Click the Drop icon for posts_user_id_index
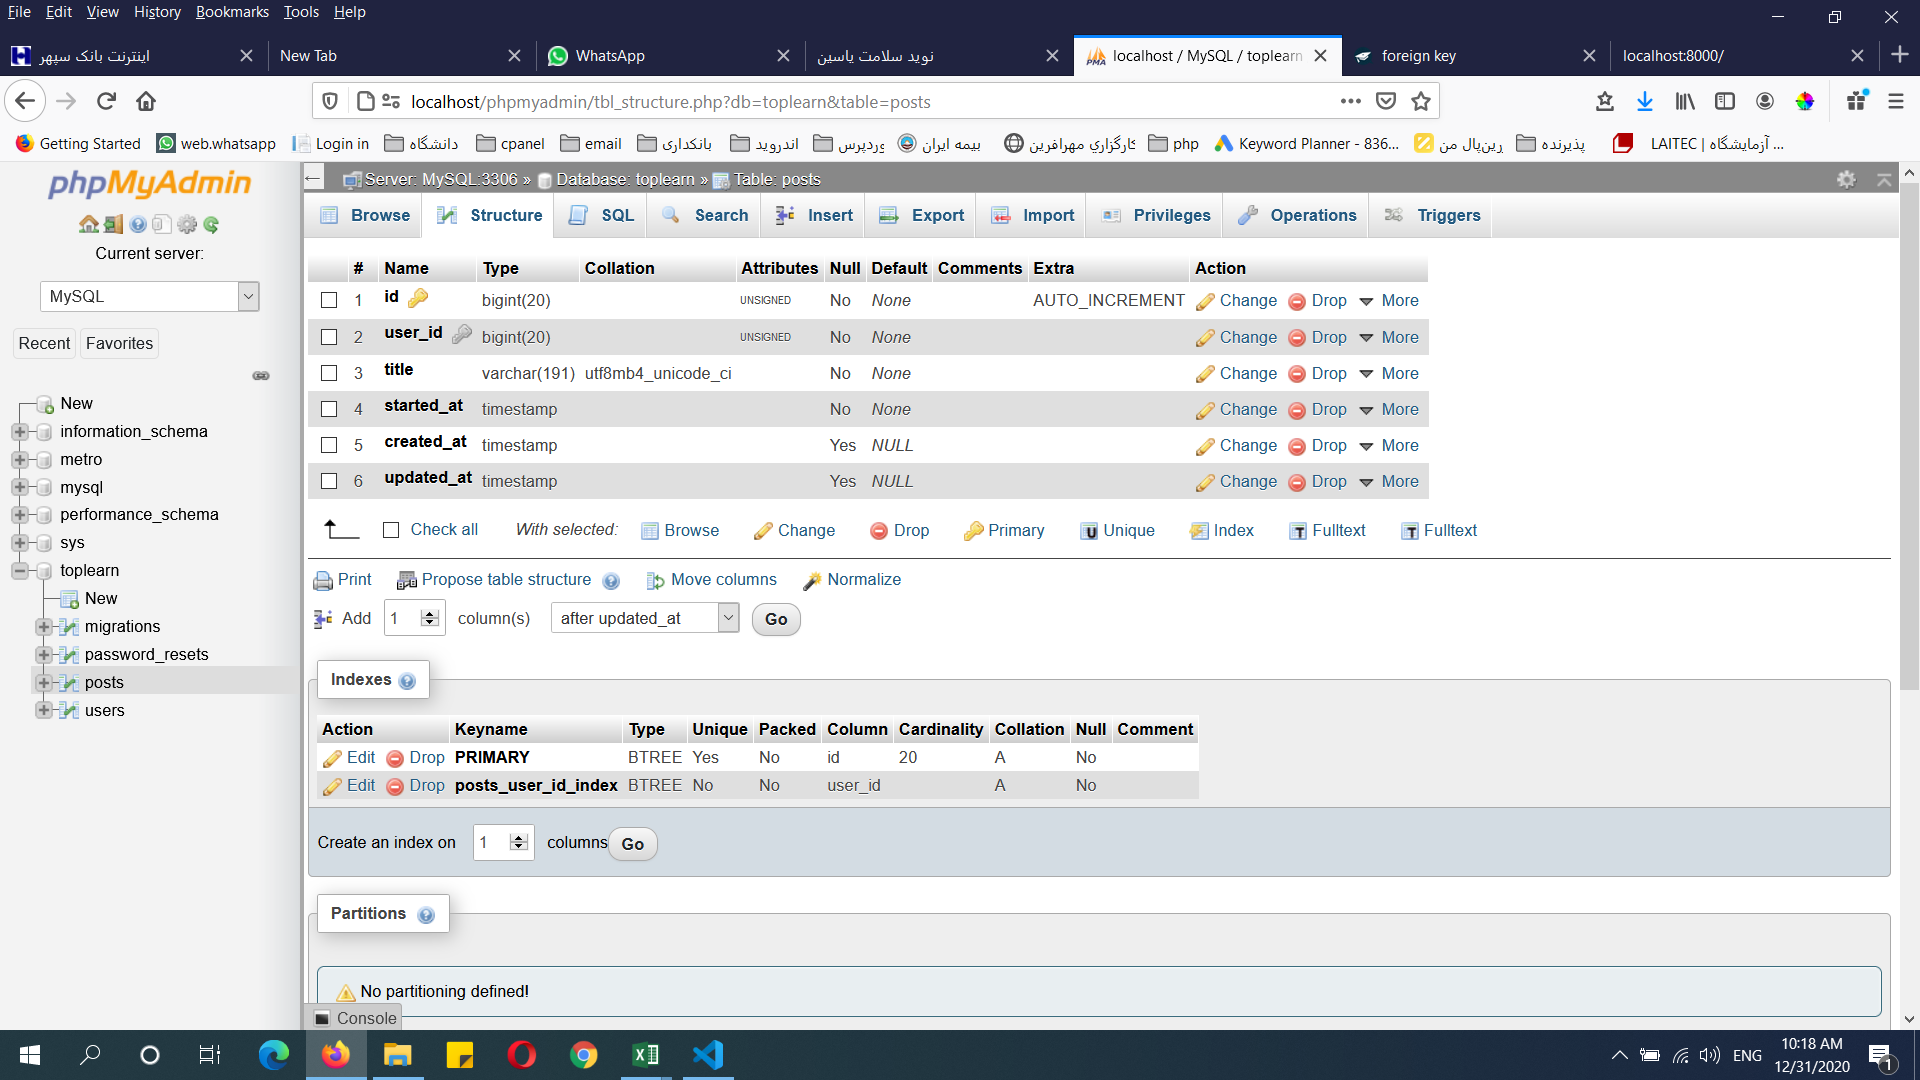The height and width of the screenshot is (1080, 1920). (x=394, y=786)
